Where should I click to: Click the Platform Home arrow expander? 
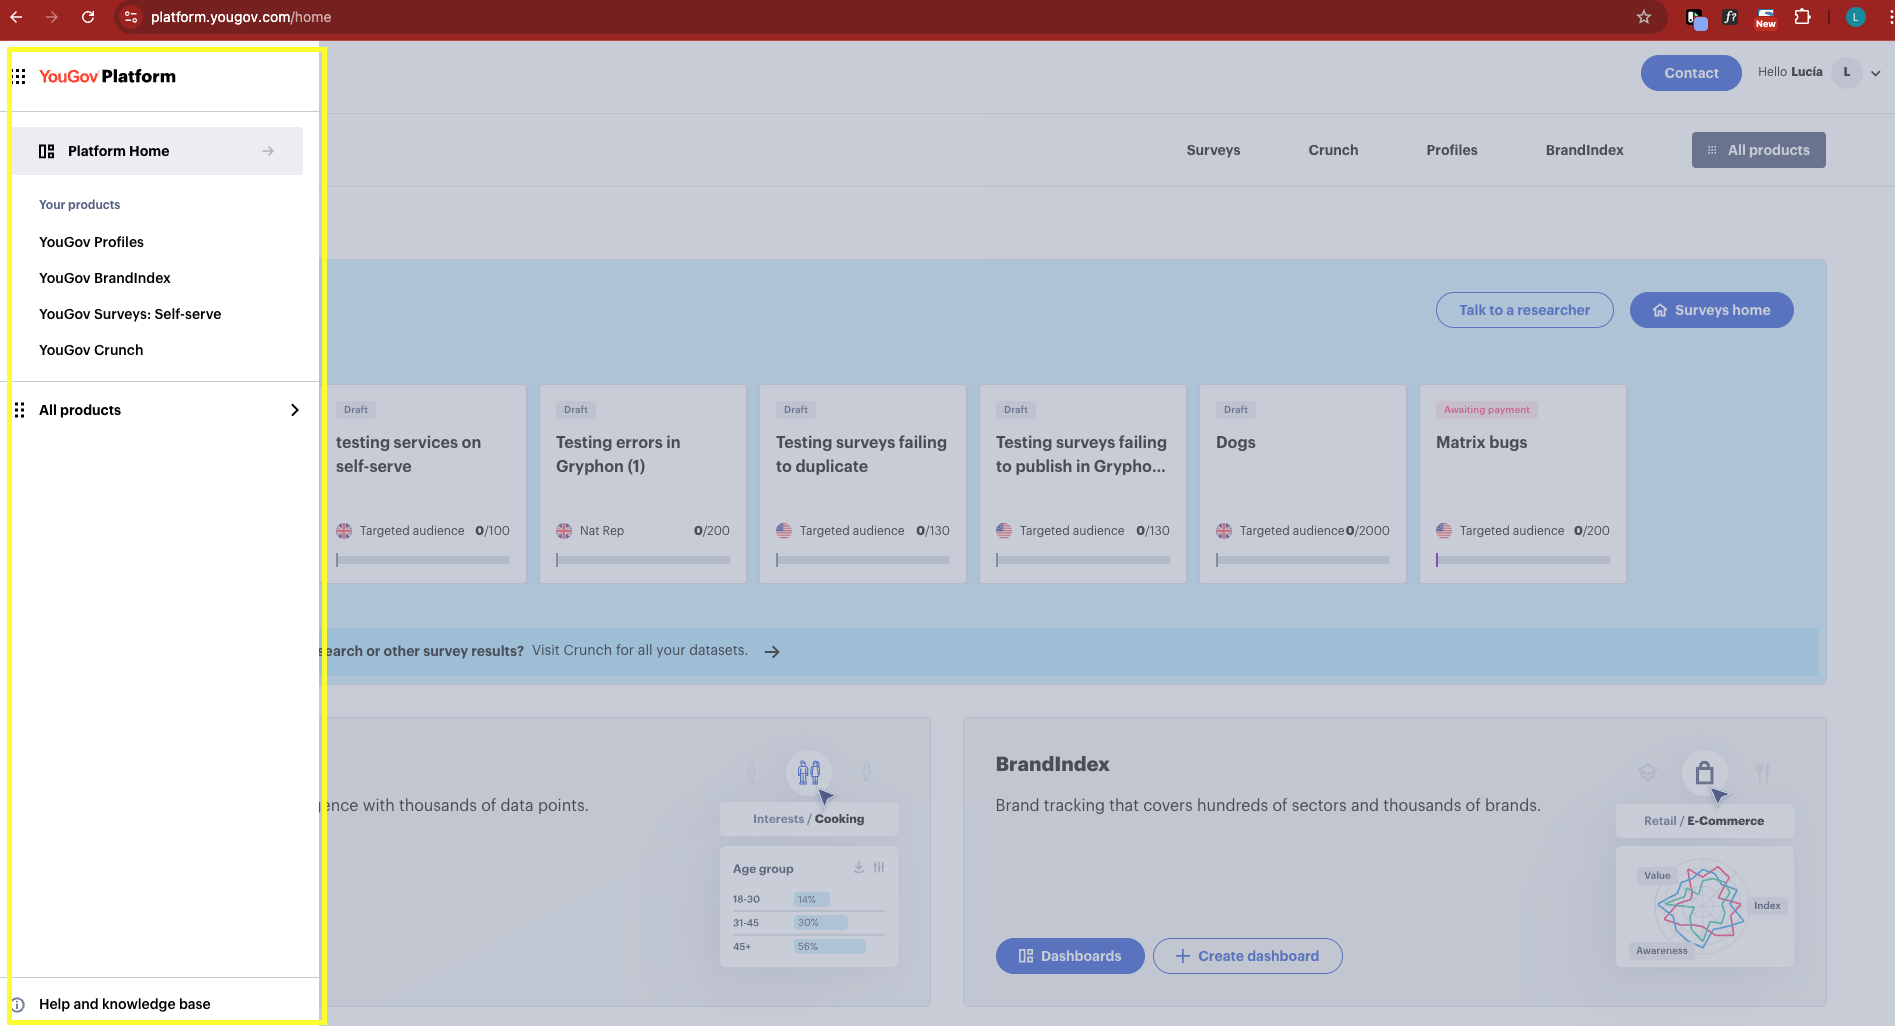[267, 150]
